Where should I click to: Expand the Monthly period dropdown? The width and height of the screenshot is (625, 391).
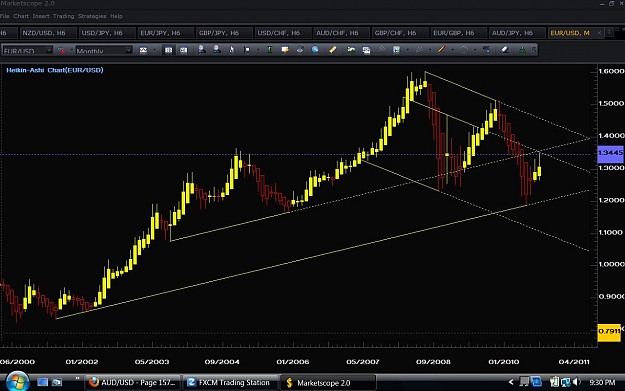(128, 50)
